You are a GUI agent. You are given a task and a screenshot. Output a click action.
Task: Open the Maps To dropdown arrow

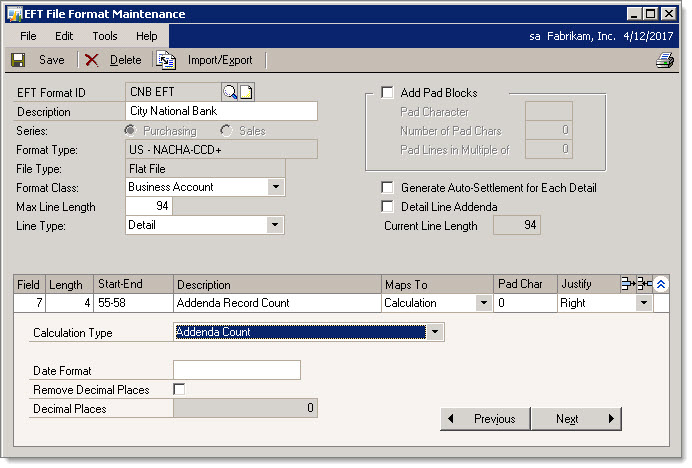point(484,303)
